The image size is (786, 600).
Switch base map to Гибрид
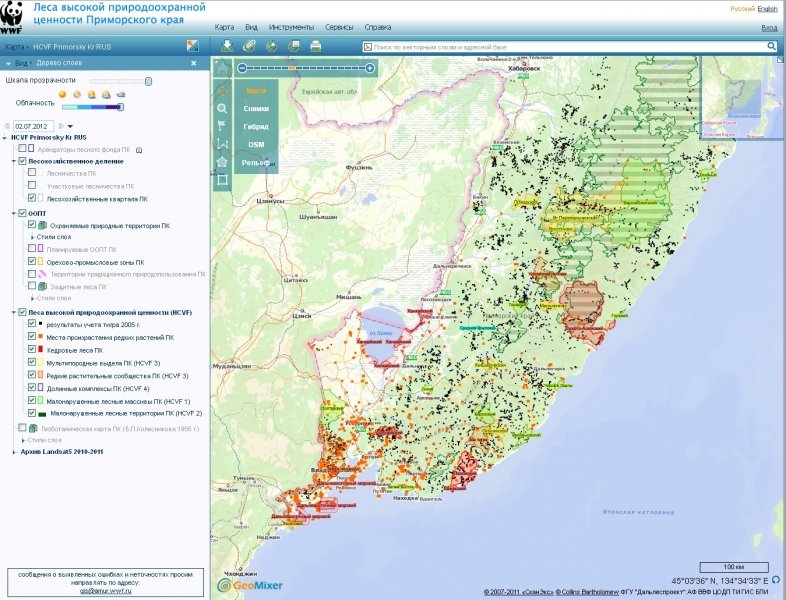pos(256,126)
